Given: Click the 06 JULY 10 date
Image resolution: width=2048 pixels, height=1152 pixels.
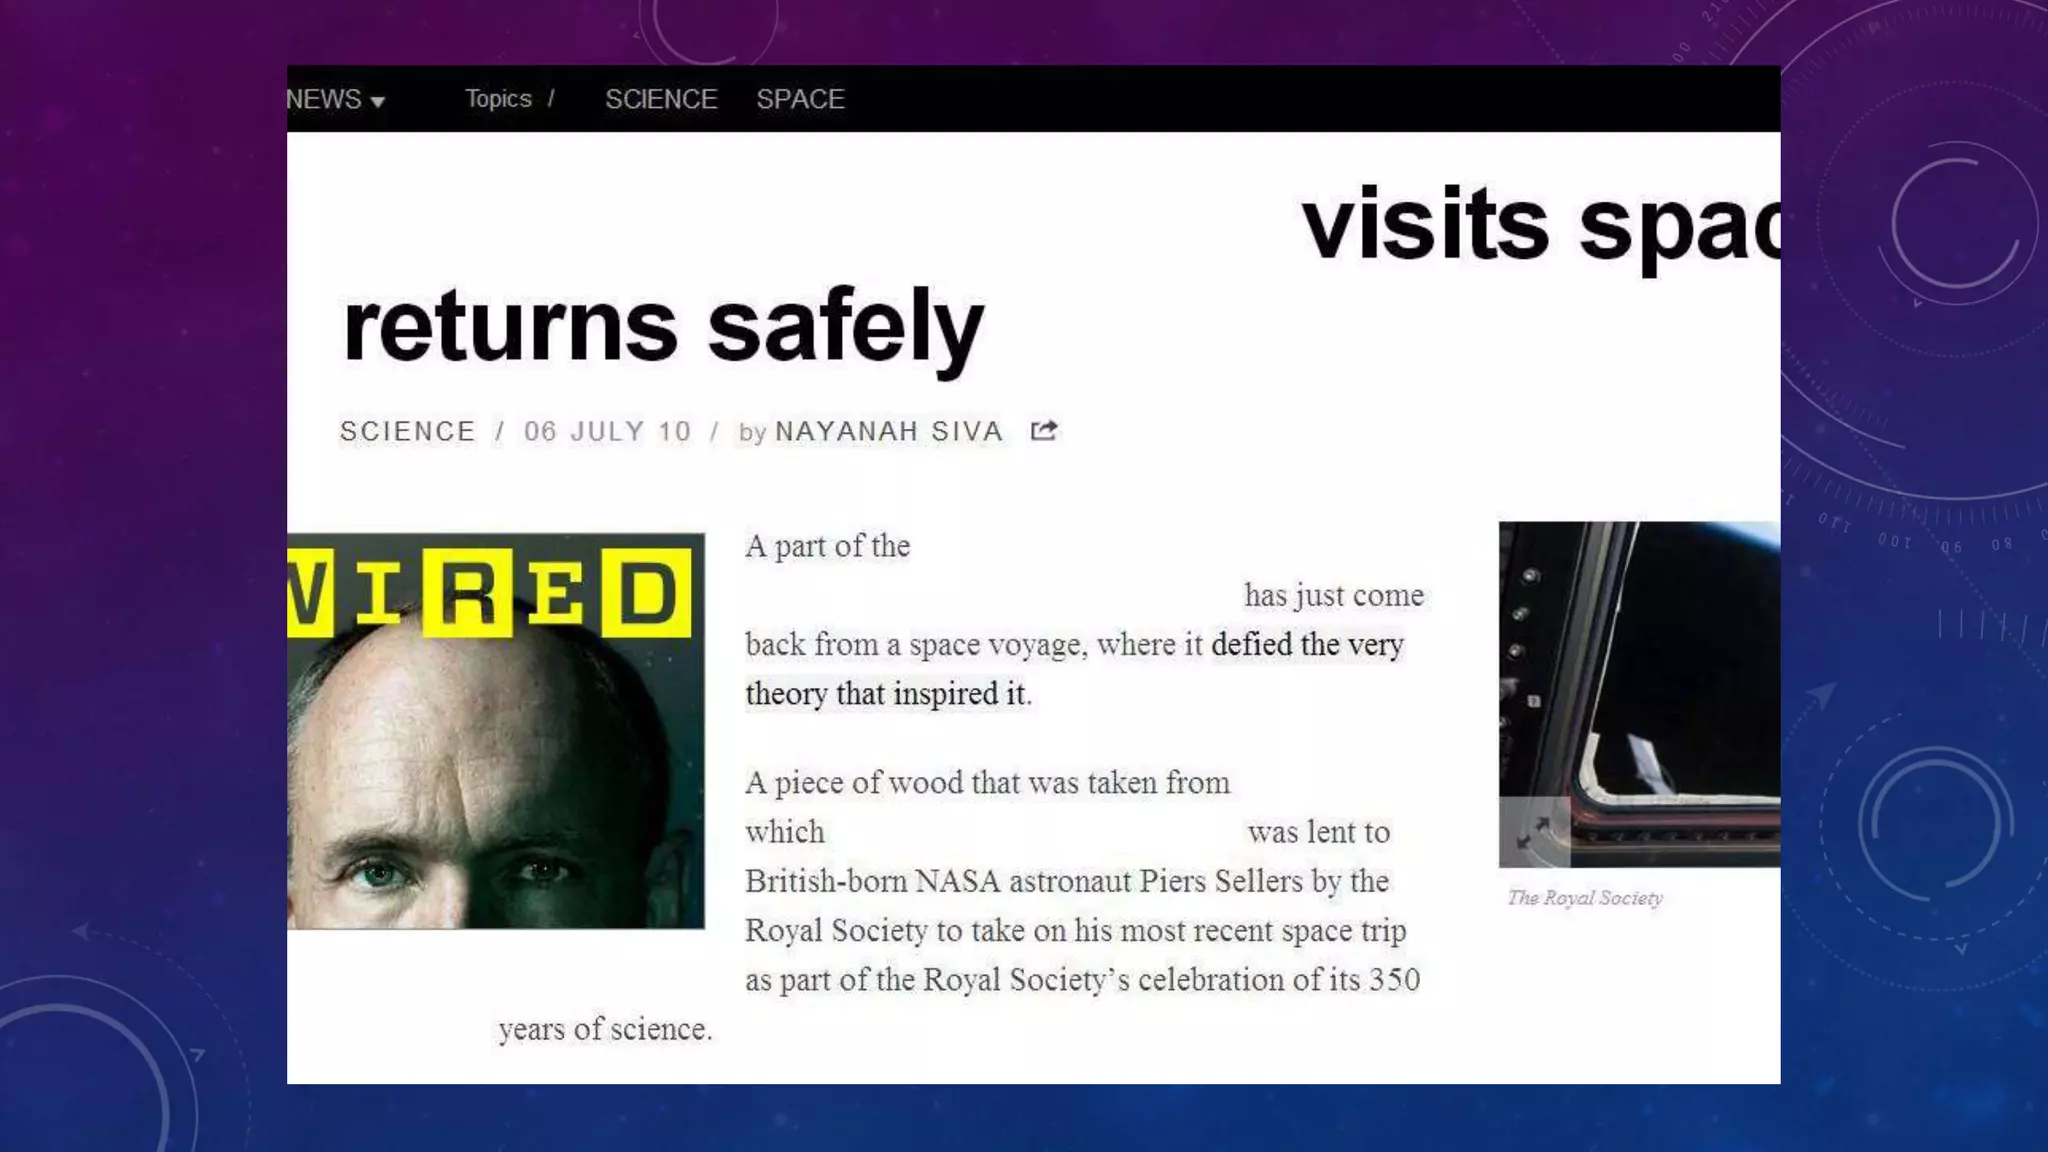Looking at the screenshot, I should [607, 431].
